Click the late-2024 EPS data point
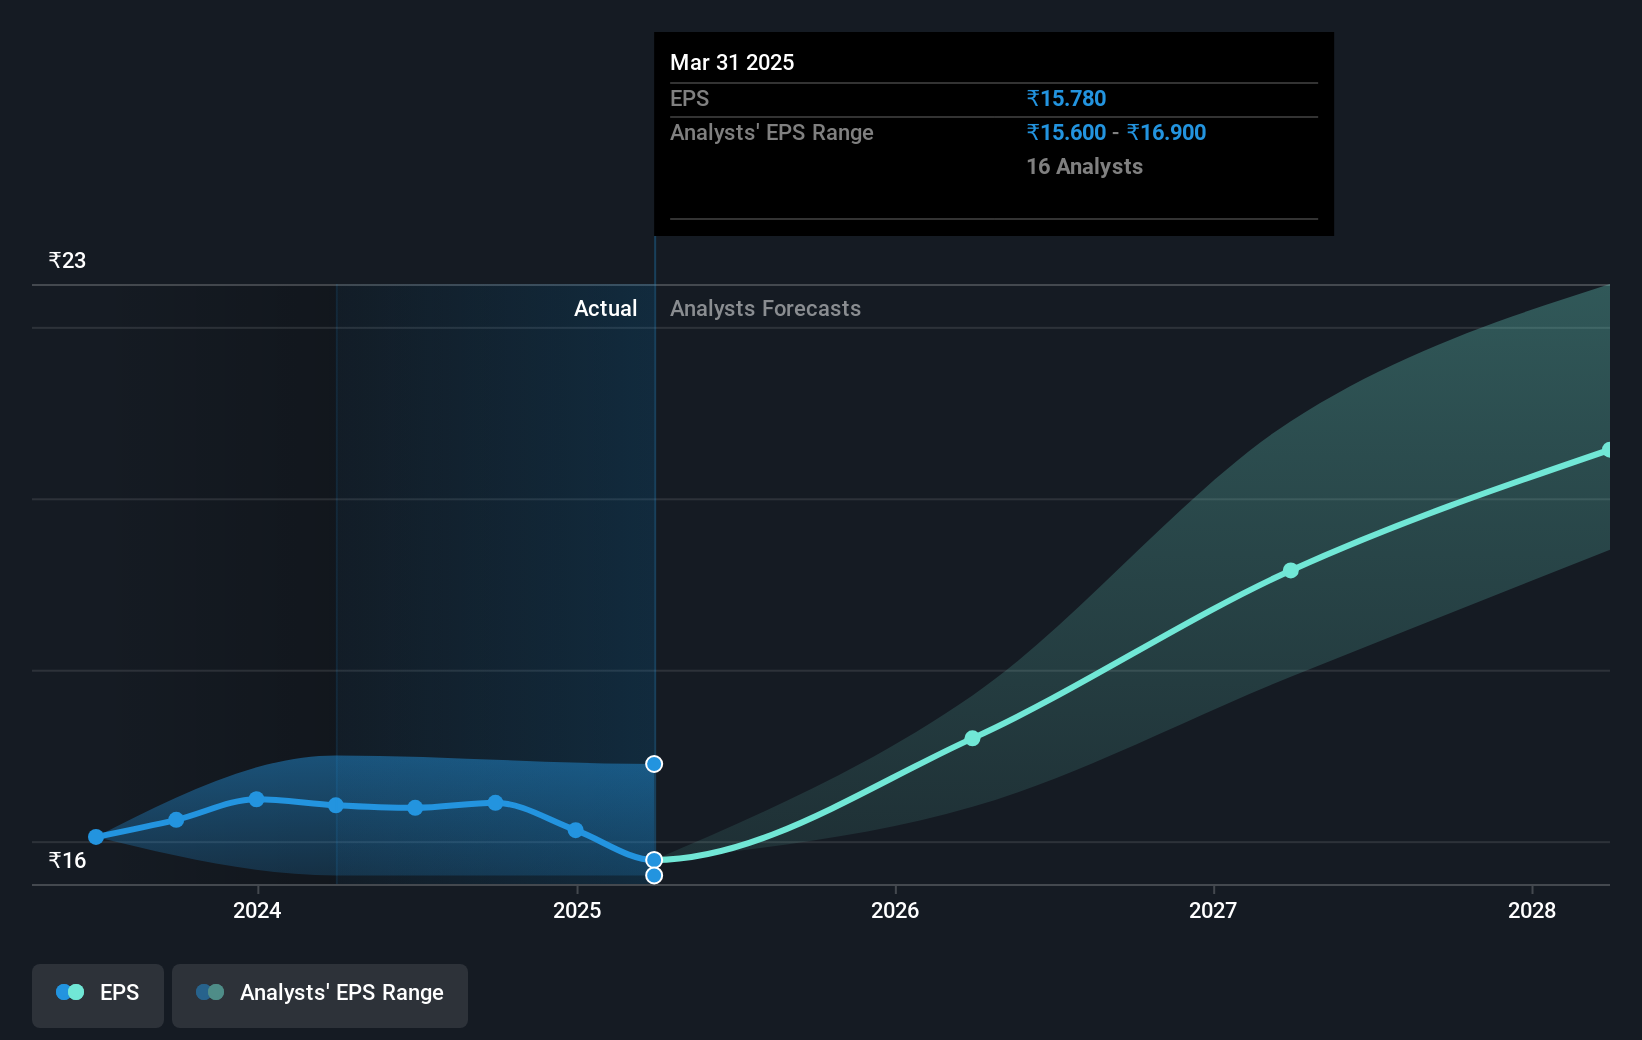 495,803
